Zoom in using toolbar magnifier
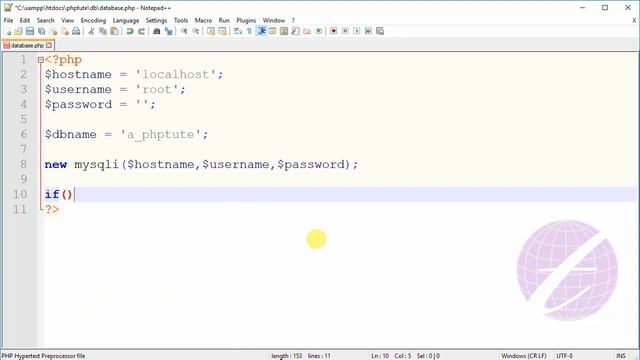This screenshot has height=360, width=640. pos(184,31)
